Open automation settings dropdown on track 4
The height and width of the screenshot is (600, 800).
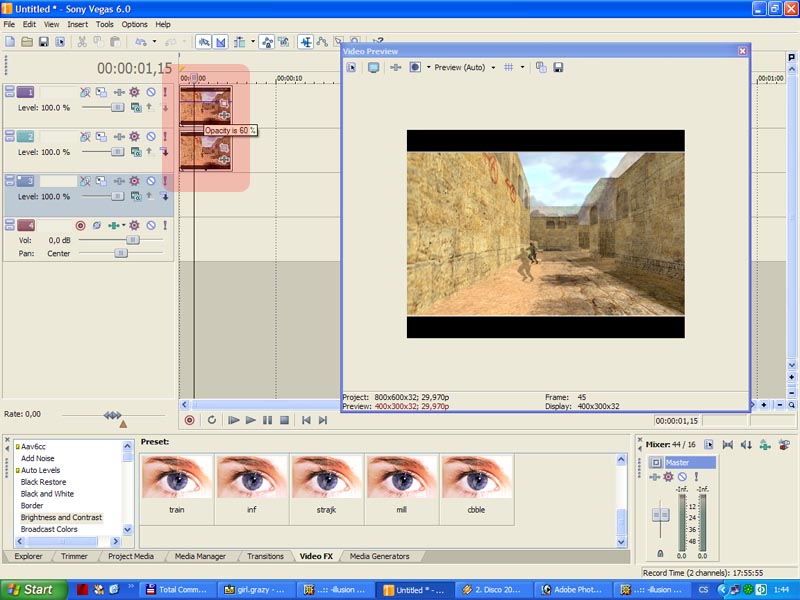pyautogui.click(x=123, y=226)
